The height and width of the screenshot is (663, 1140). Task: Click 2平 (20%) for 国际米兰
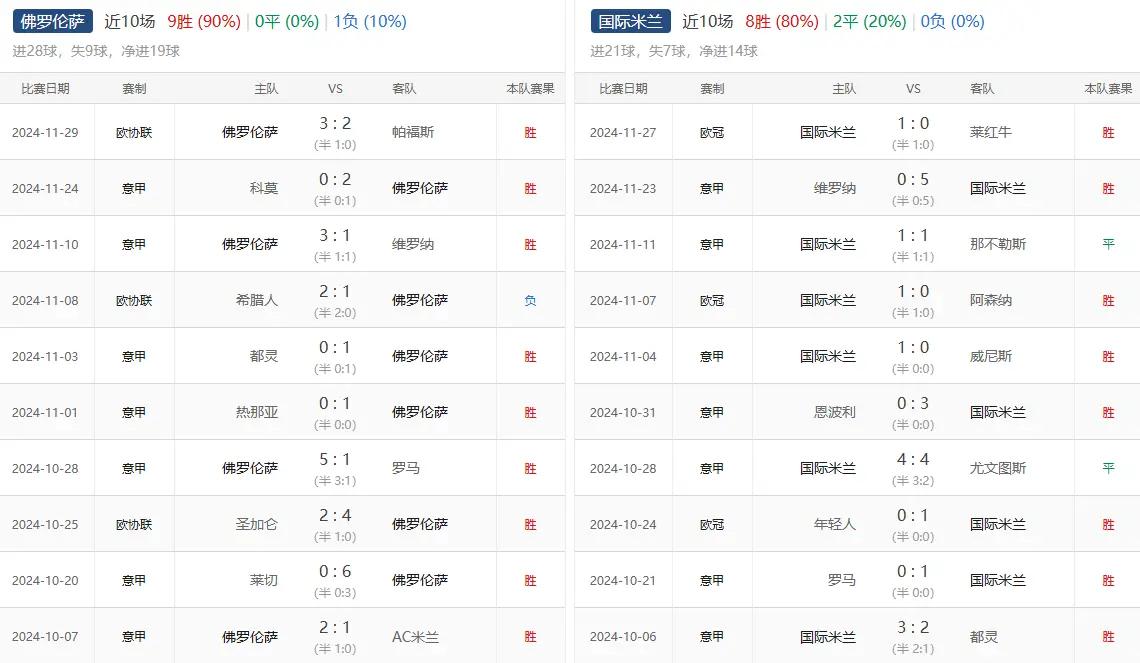click(870, 22)
